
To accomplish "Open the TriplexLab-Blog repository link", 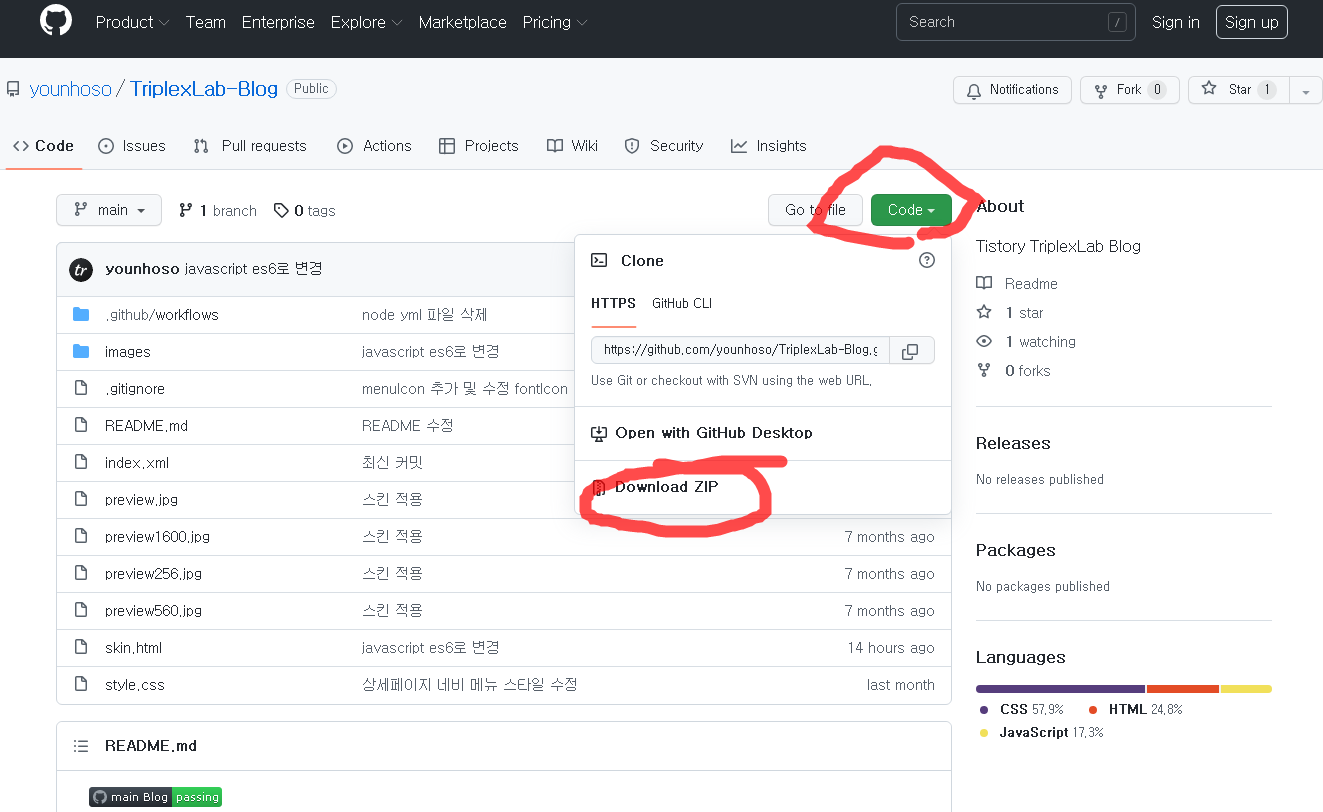I will 204,89.
